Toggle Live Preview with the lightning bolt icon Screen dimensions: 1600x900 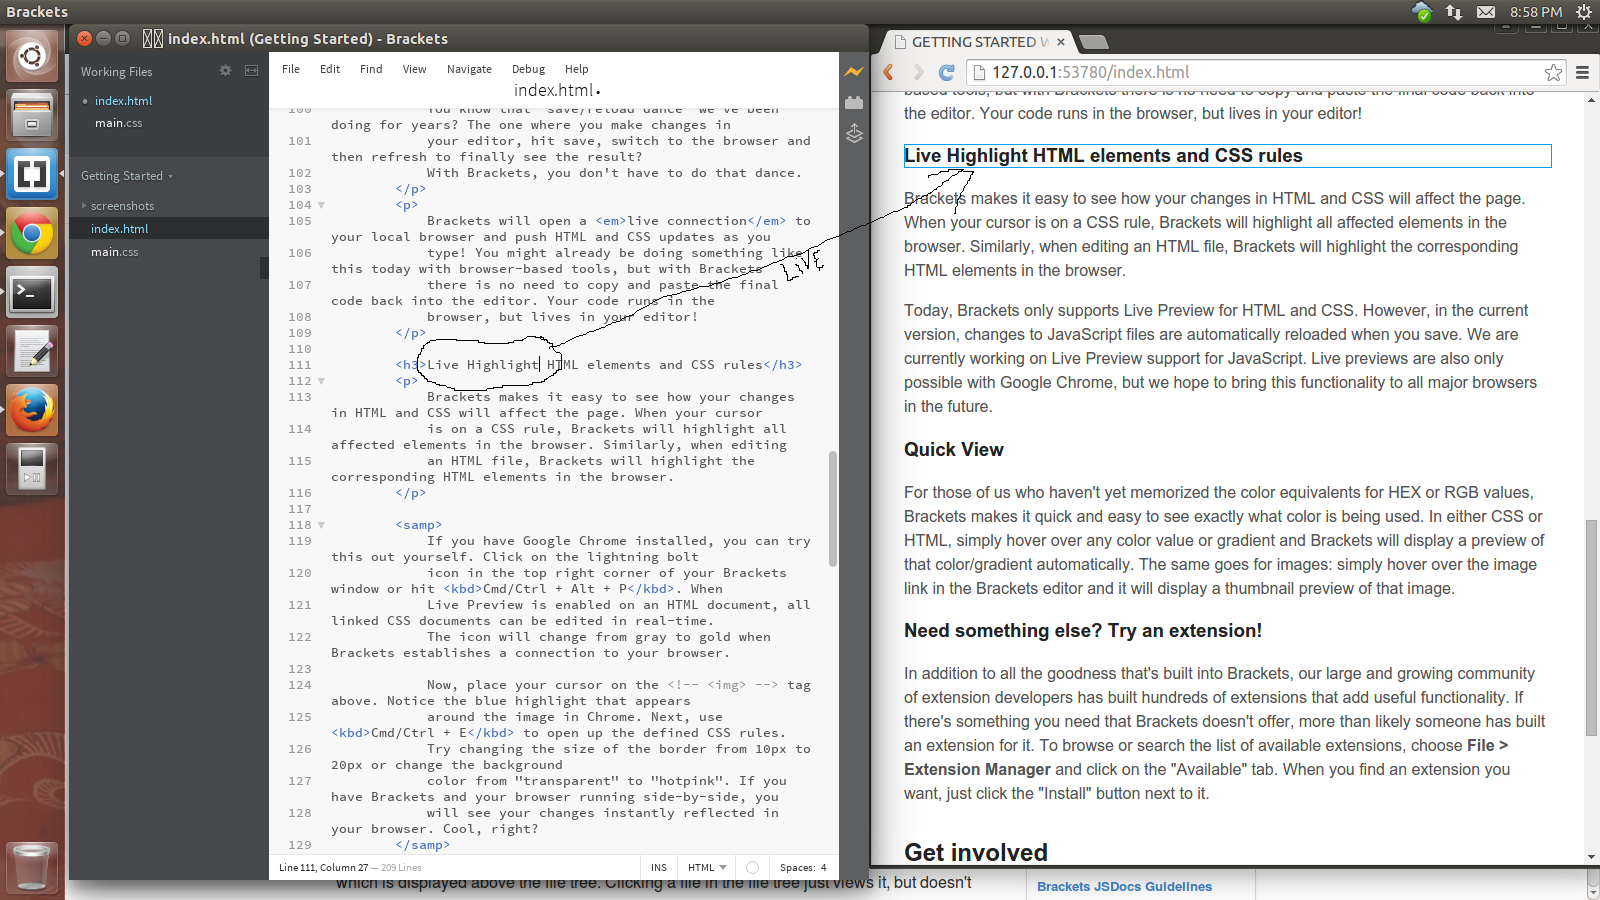(853, 72)
